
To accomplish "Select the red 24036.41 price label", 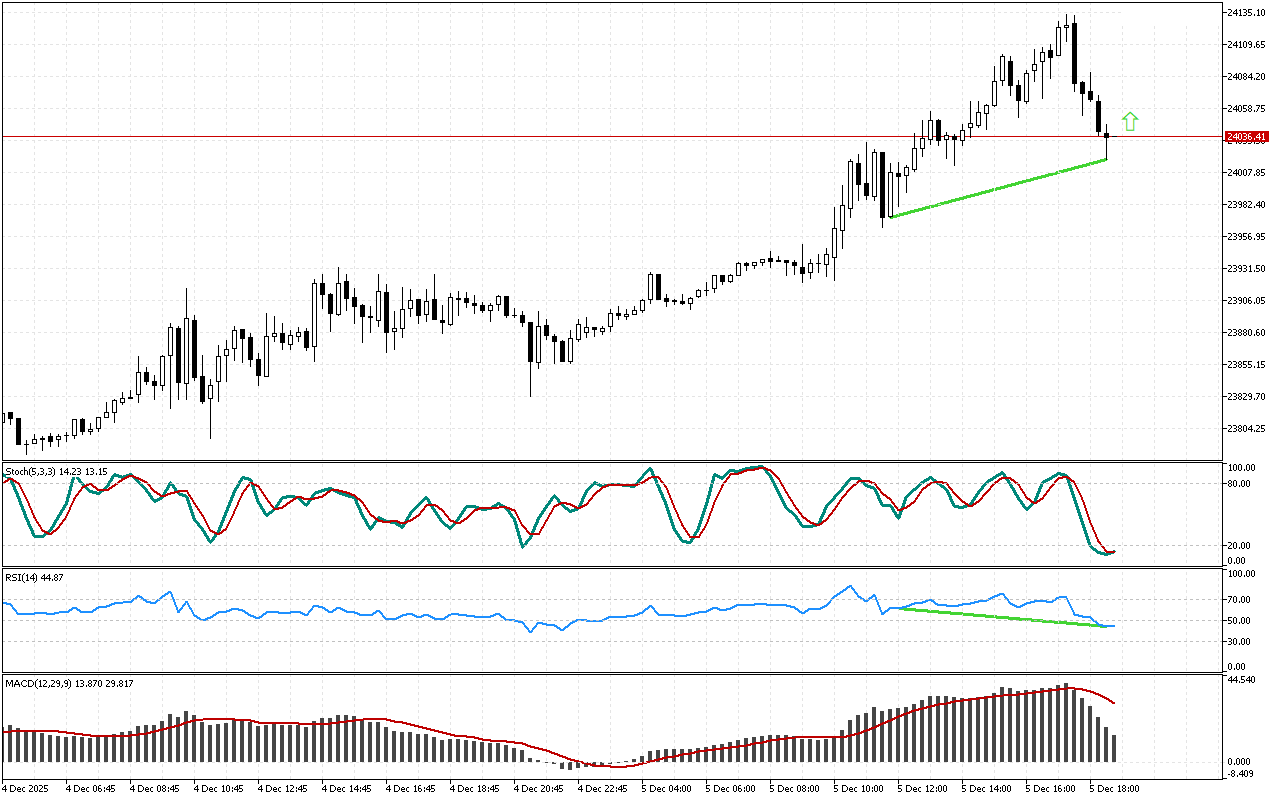I will coord(1246,136).
